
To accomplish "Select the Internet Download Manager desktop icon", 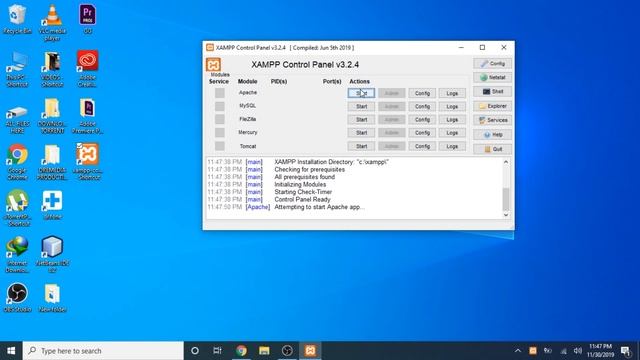I will point(17,254).
